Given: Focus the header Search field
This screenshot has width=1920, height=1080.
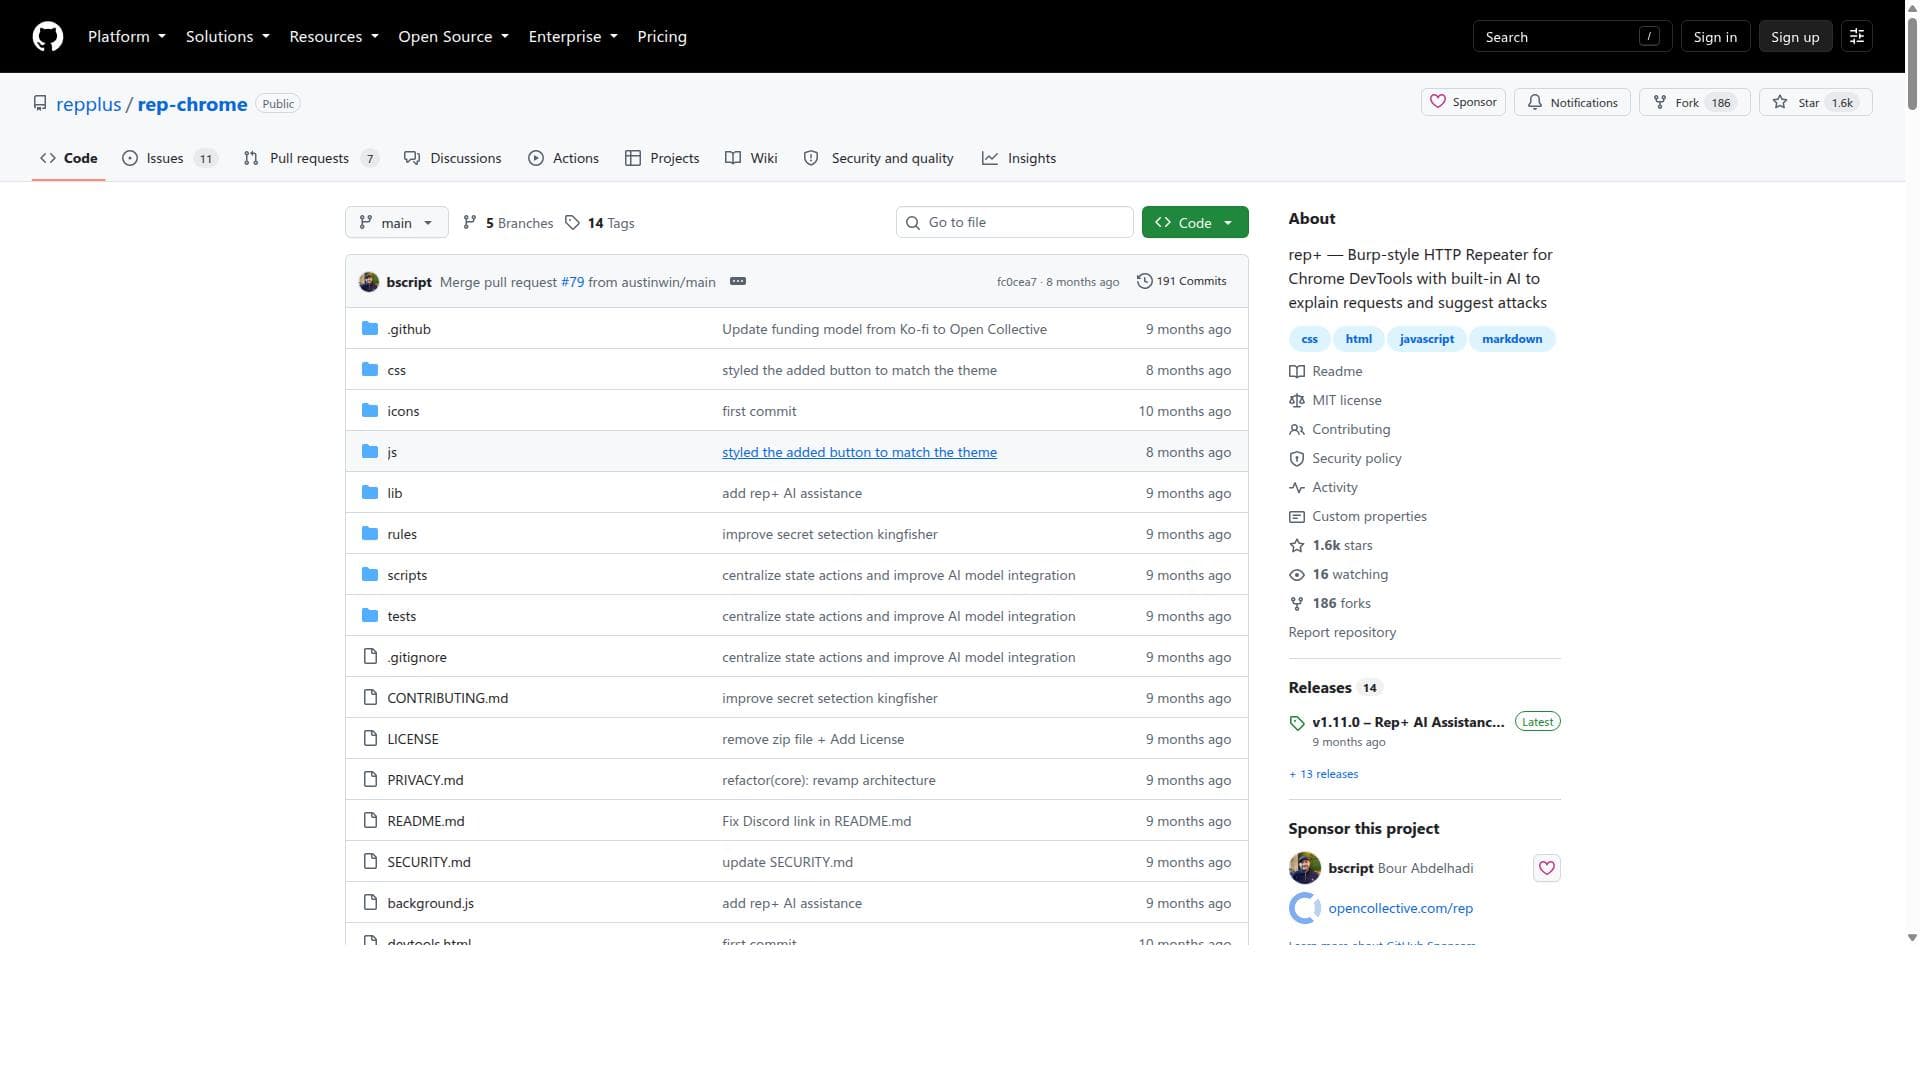Looking at the screenshot, I should (1572, 37).
